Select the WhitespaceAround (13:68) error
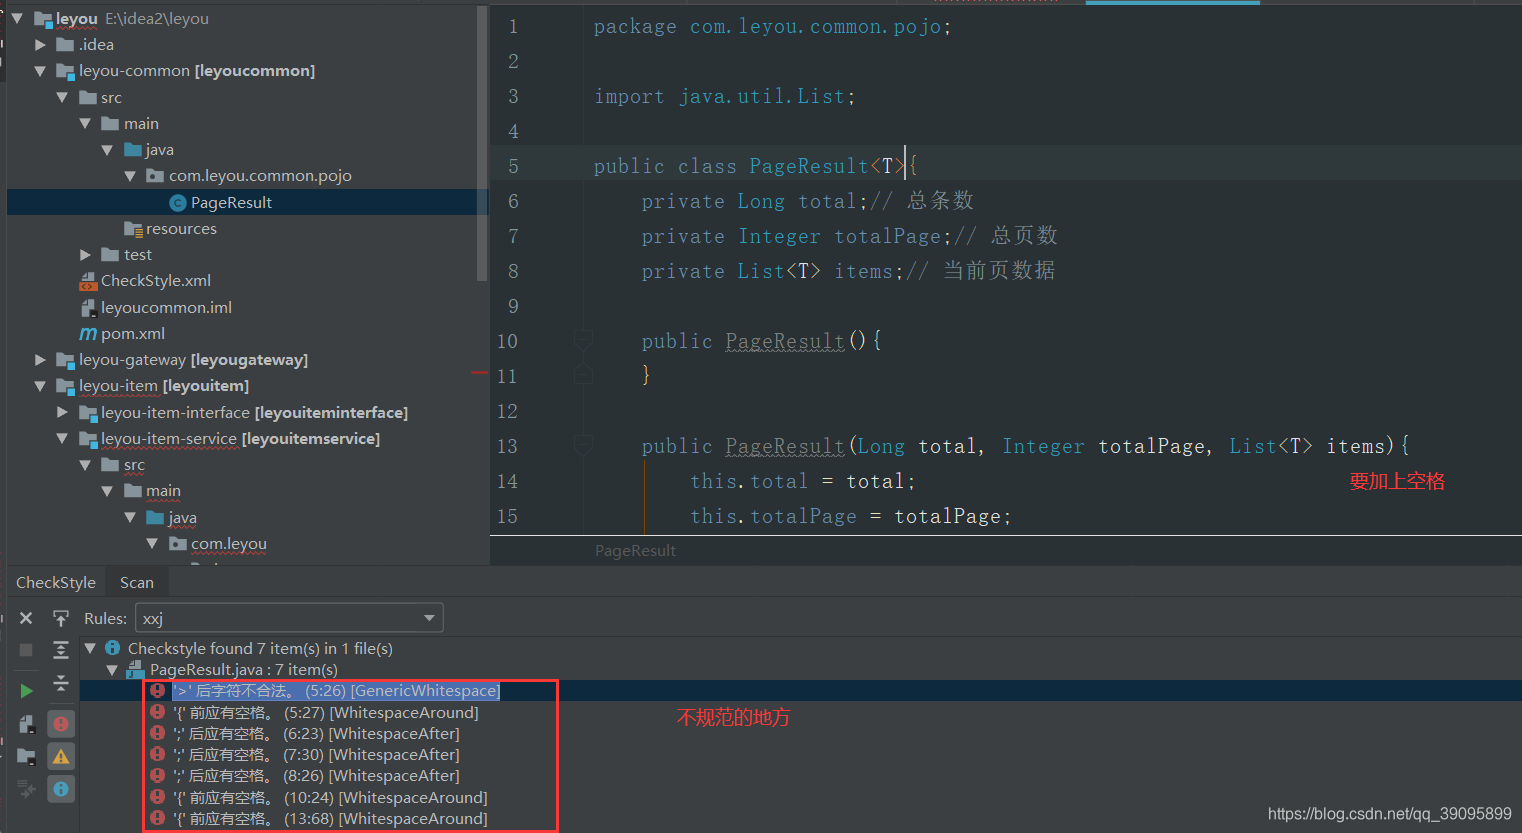The width and height of the screenshot is (1522, 833). [330, 818]
